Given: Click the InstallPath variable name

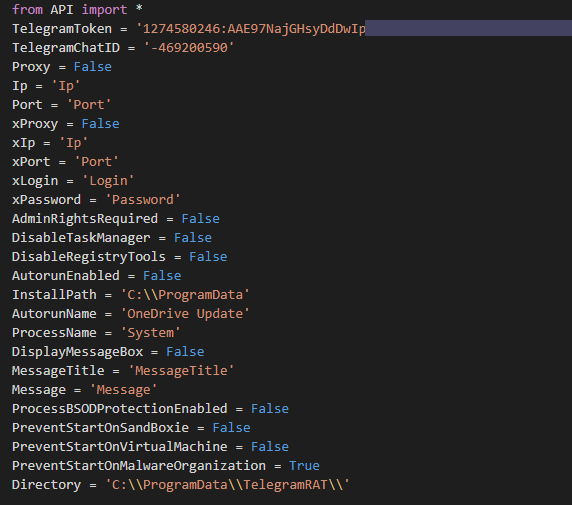Looking at the screenshot, I should (x=54, y=294).
